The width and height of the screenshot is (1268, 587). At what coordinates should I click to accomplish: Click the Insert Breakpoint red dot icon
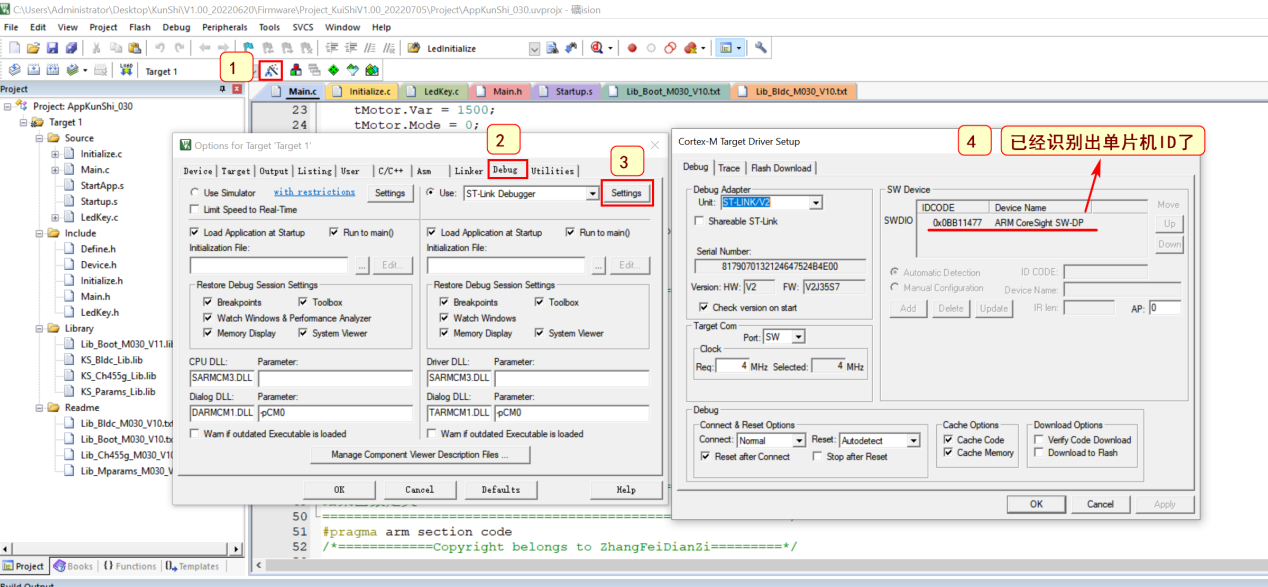(x=632, y=48)
